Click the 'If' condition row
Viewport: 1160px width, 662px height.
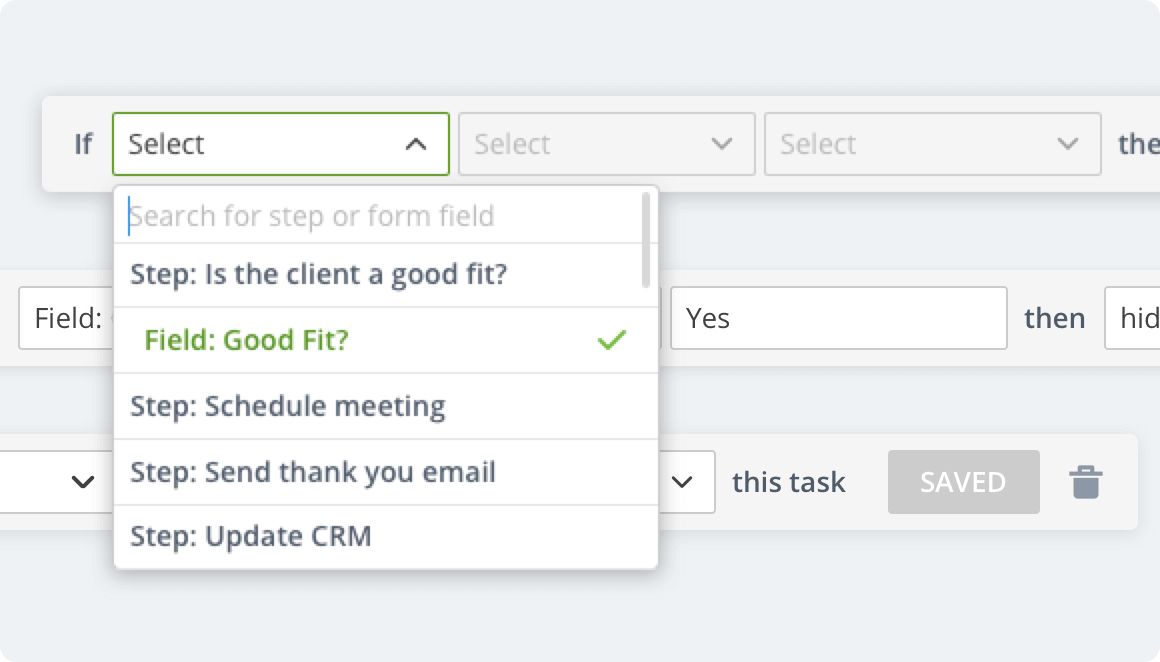pos(83,144)
